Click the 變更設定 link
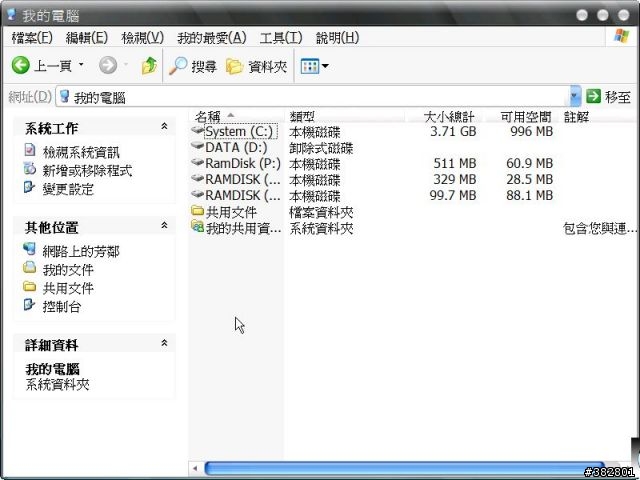Image resolution: width=640 pixels, height=480 pixels. pyautogui.click(x=68, y=189)
